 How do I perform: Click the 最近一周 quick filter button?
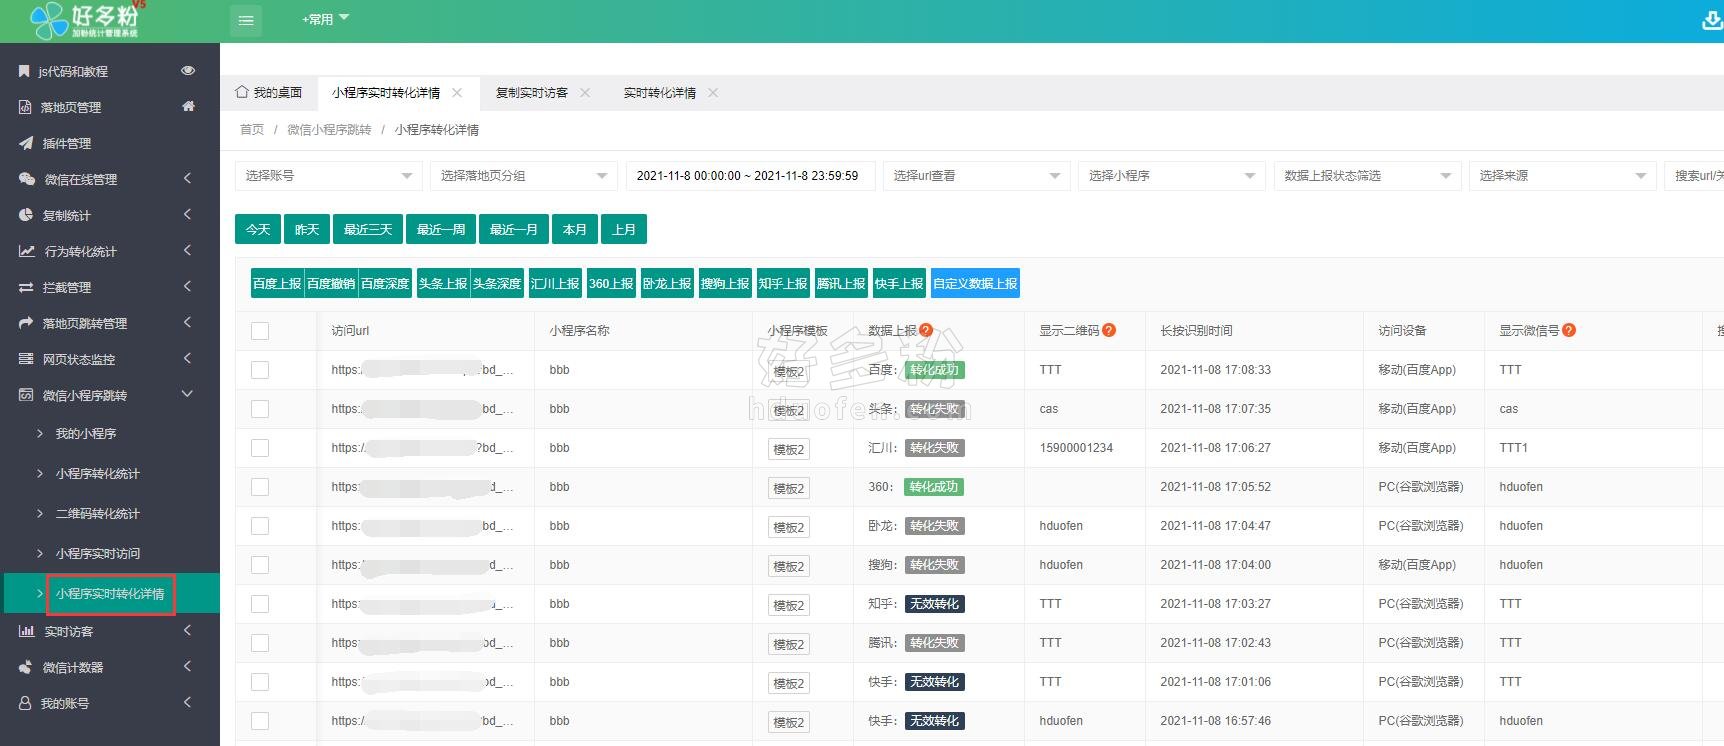441,230
